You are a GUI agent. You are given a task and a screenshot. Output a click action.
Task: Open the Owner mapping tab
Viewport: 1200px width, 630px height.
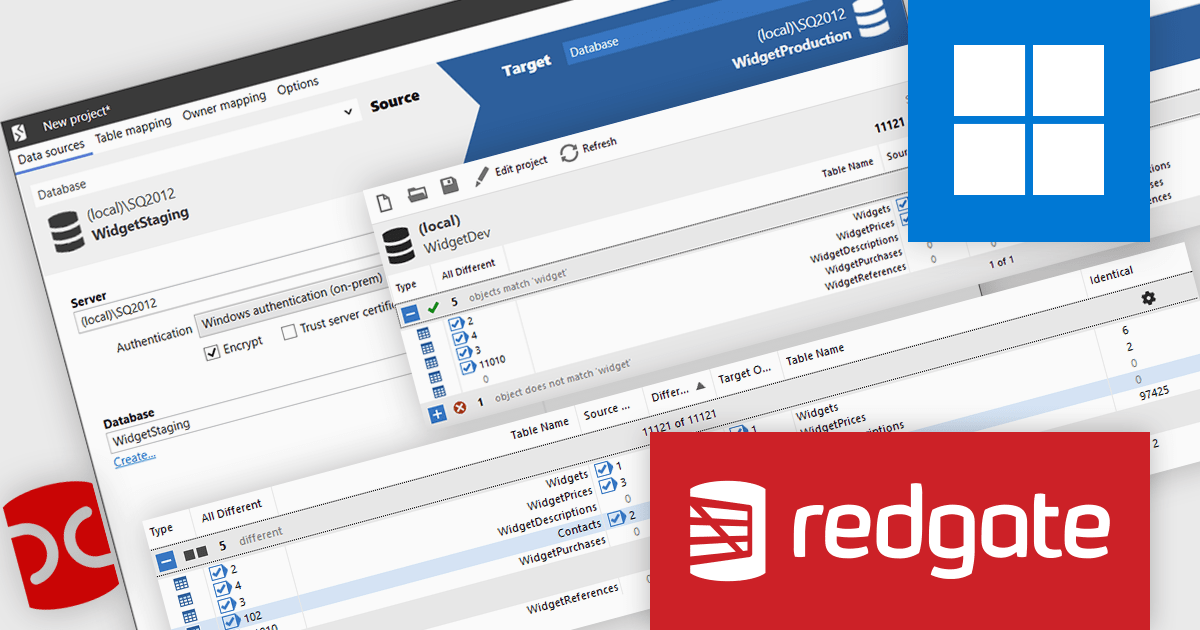point(224,104)
